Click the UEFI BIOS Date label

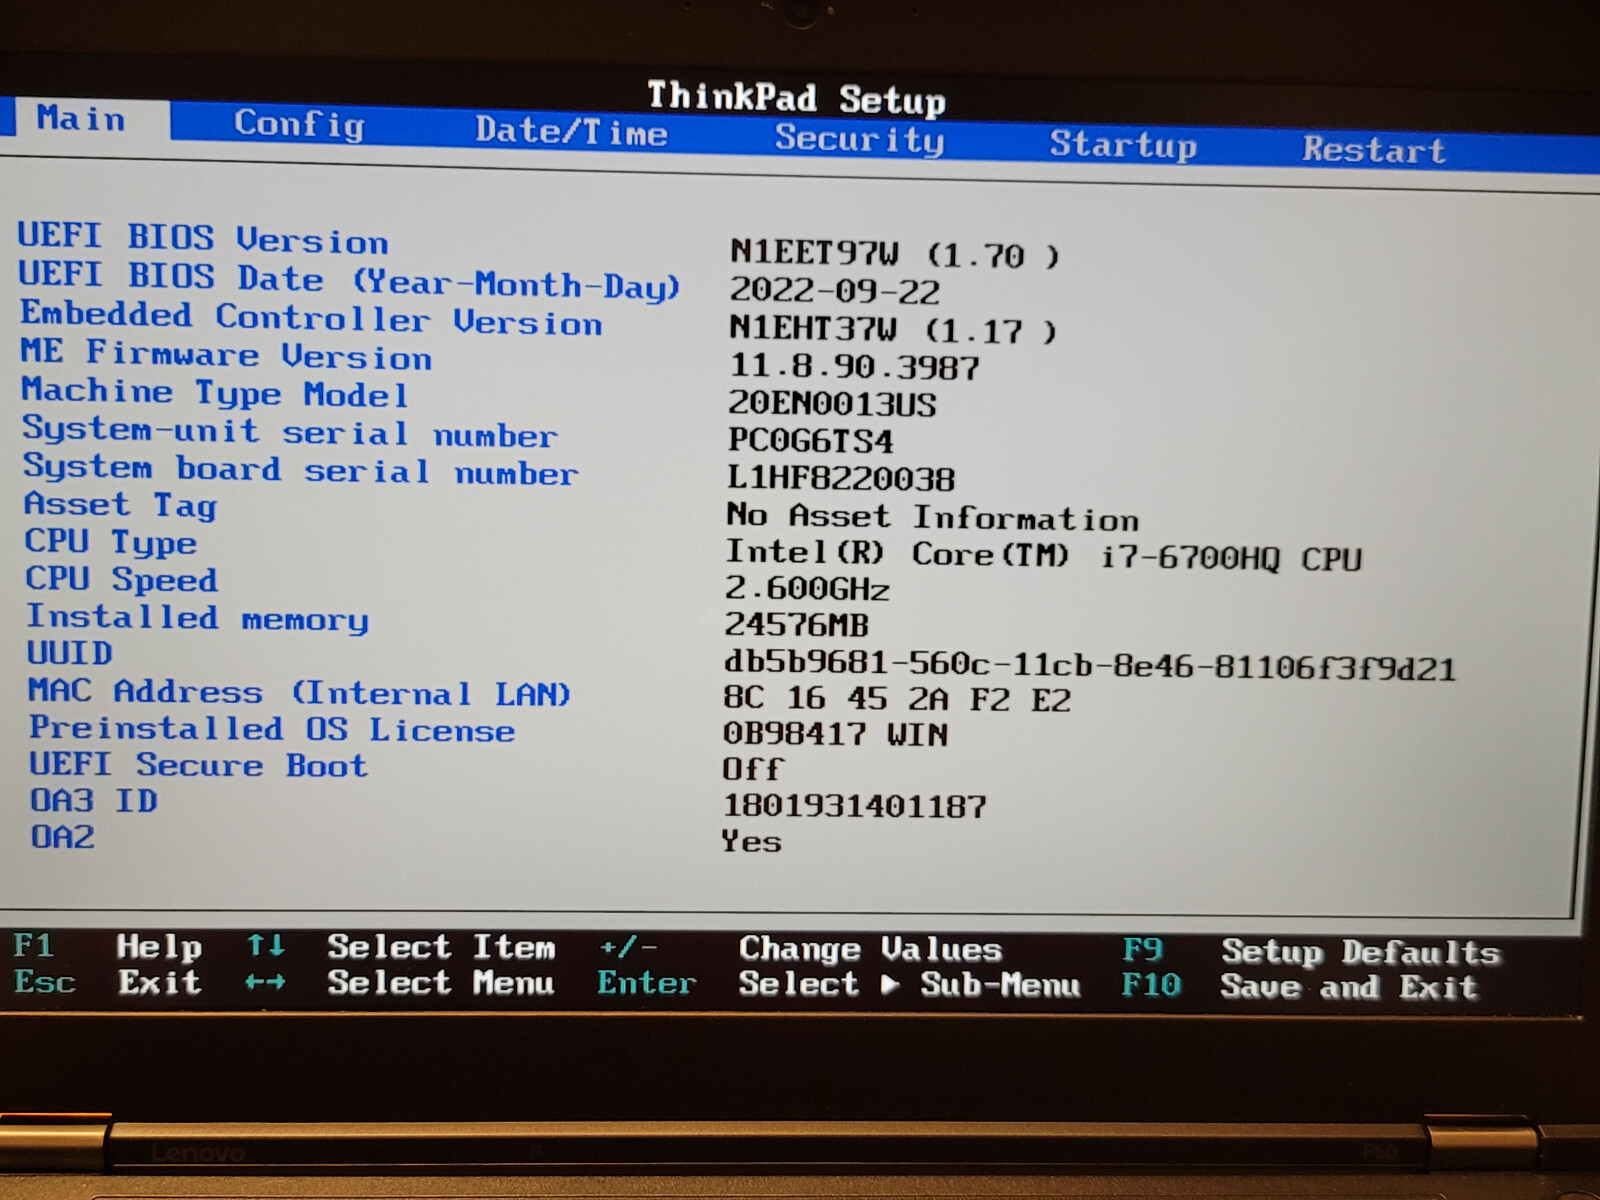[349, 281]
